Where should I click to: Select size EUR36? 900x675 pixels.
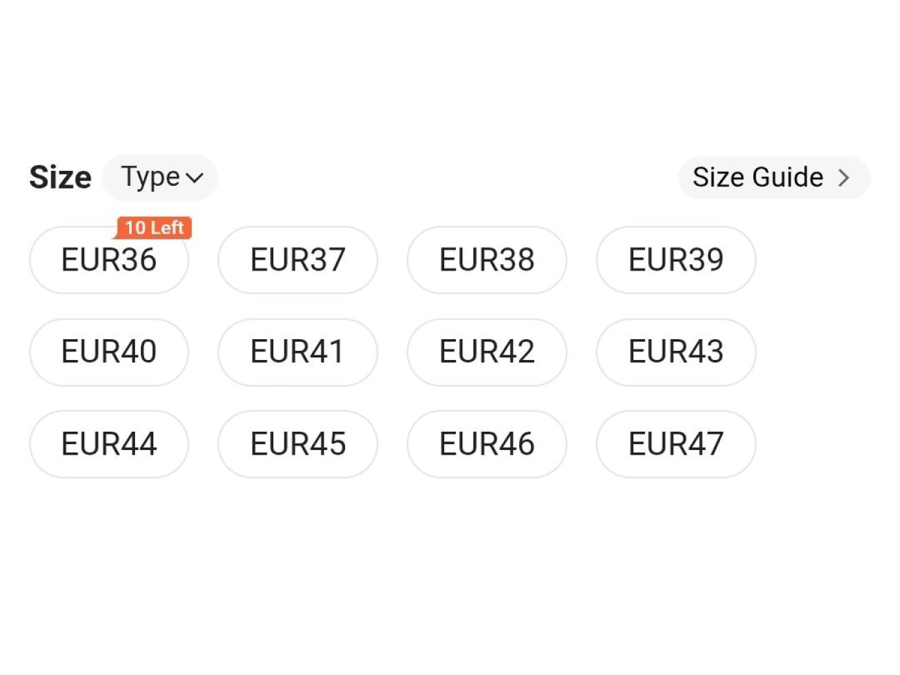[x=109, y=261]
